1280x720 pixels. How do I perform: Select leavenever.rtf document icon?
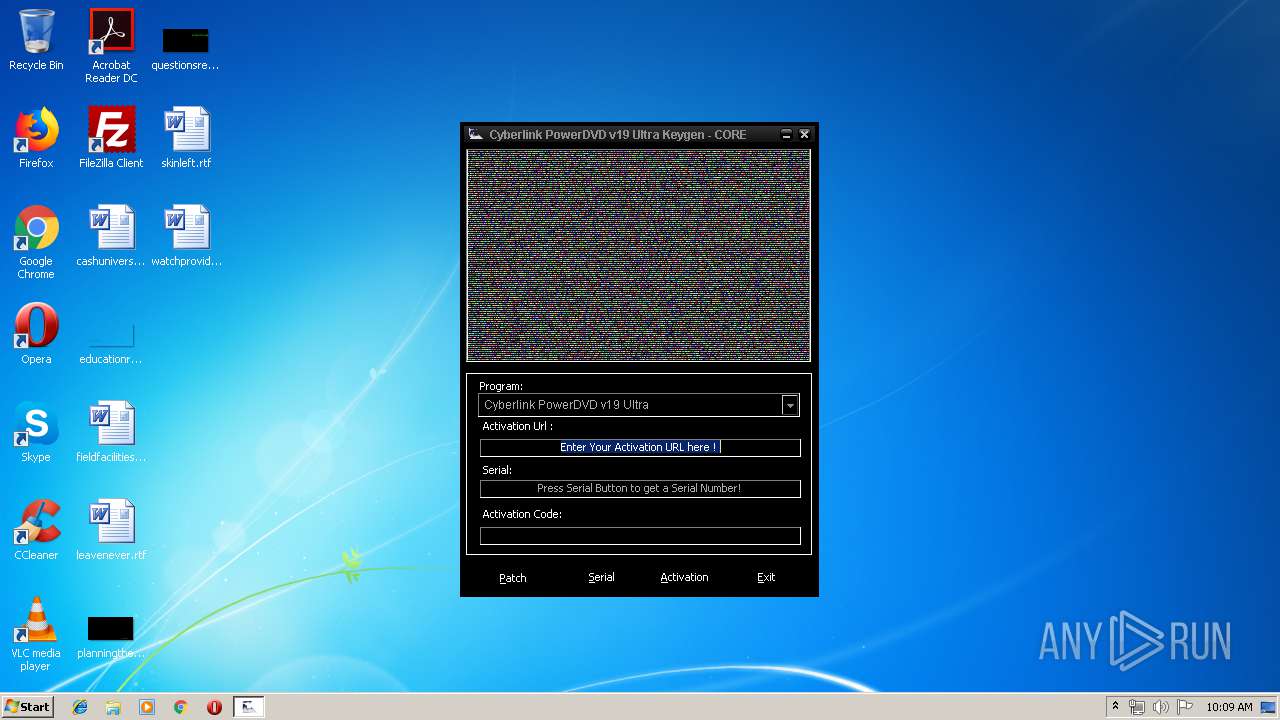(111, 530)
